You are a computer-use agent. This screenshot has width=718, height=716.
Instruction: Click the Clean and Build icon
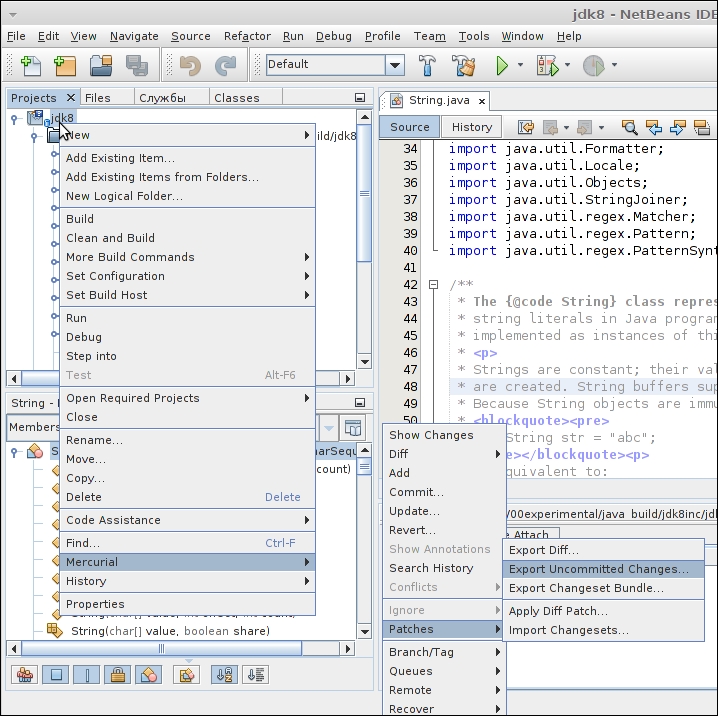click(x=463, y=66)
